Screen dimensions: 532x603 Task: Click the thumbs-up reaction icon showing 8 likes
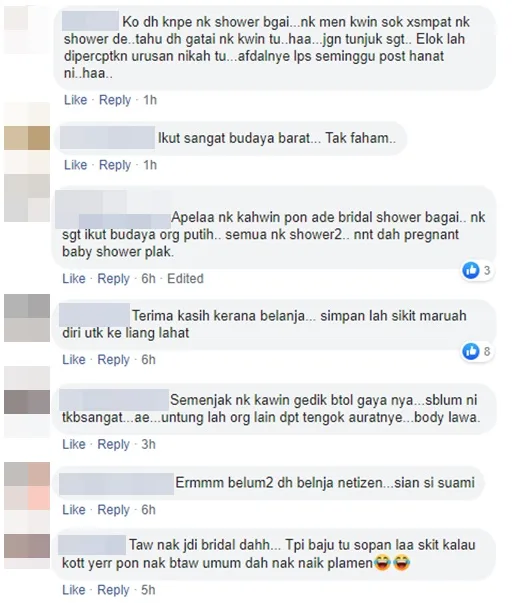click(470, 351)
